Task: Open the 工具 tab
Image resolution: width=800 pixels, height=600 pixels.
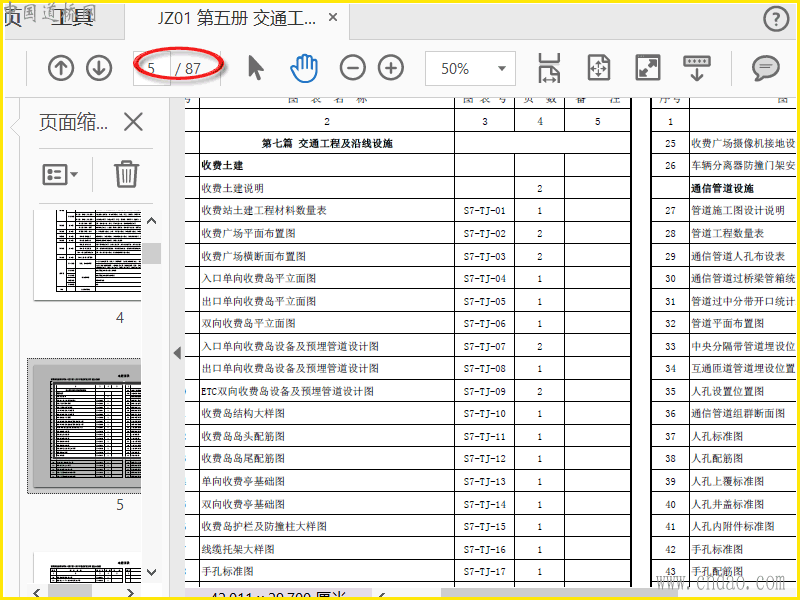Action: (71, 18)
